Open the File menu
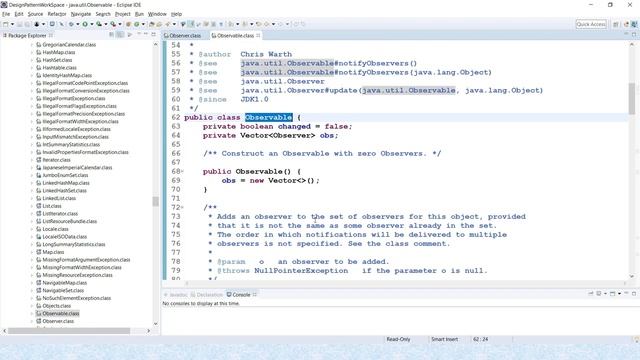Viewport: 640px width, 360px height. point(6,14)
